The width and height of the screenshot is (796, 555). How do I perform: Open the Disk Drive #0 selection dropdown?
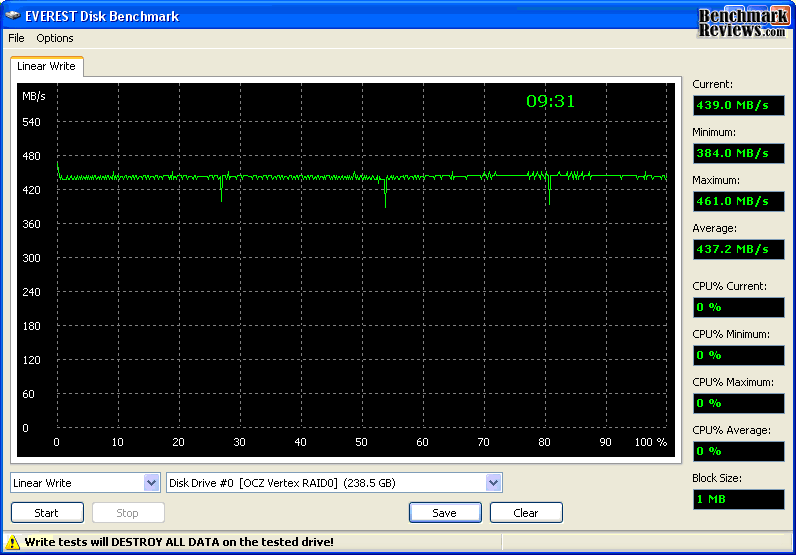pos(493,483)
